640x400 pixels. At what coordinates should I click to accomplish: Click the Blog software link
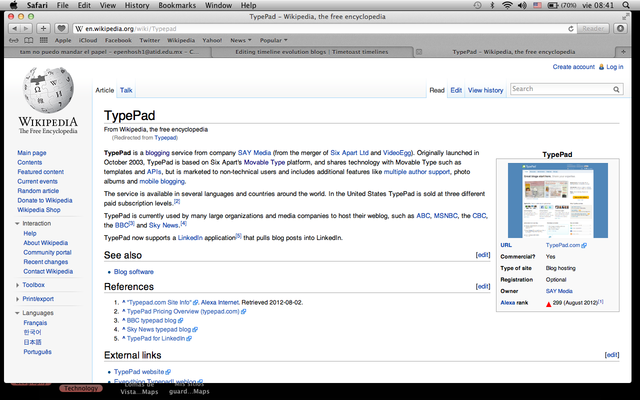click(x=134, y=272)
